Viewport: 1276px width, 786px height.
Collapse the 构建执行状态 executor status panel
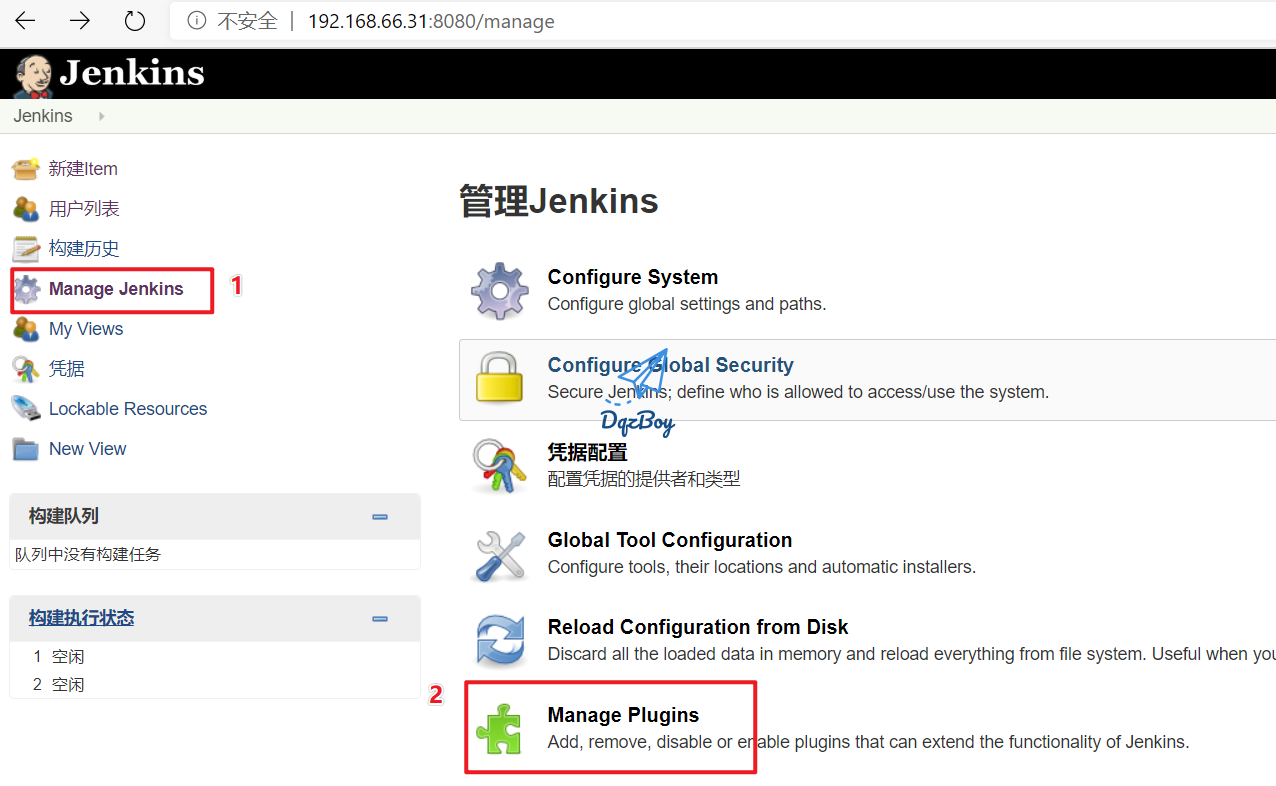point(380,619)
